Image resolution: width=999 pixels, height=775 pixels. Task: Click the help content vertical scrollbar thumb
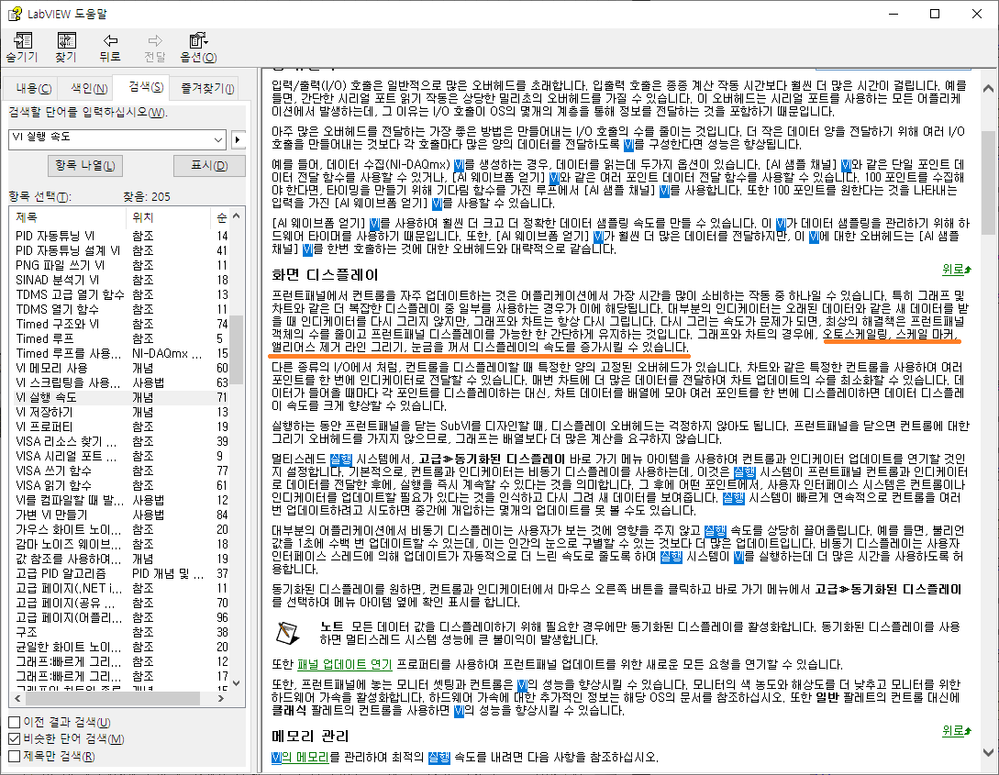[x=988, y=183]
